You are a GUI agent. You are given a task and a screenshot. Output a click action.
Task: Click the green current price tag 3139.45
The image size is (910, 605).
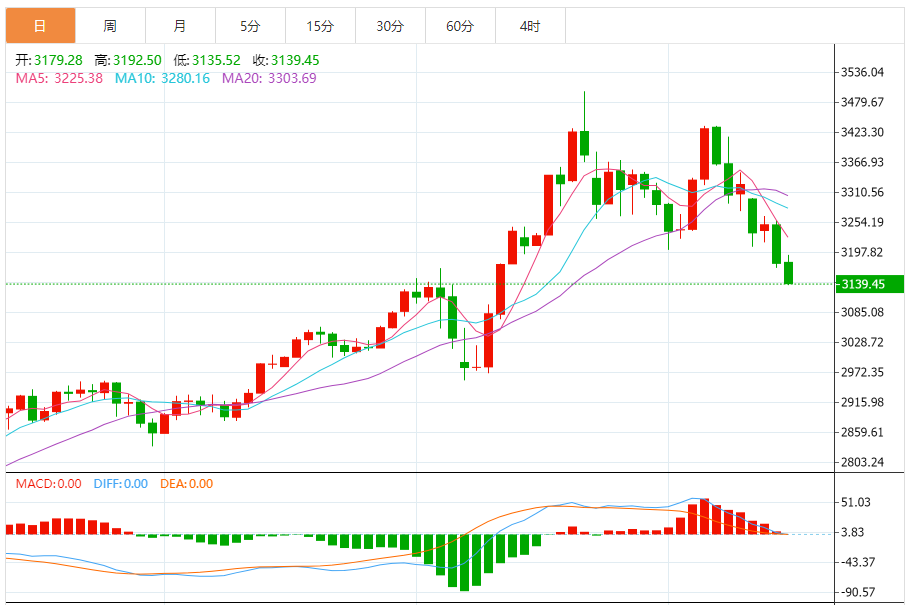coord(869,284)
